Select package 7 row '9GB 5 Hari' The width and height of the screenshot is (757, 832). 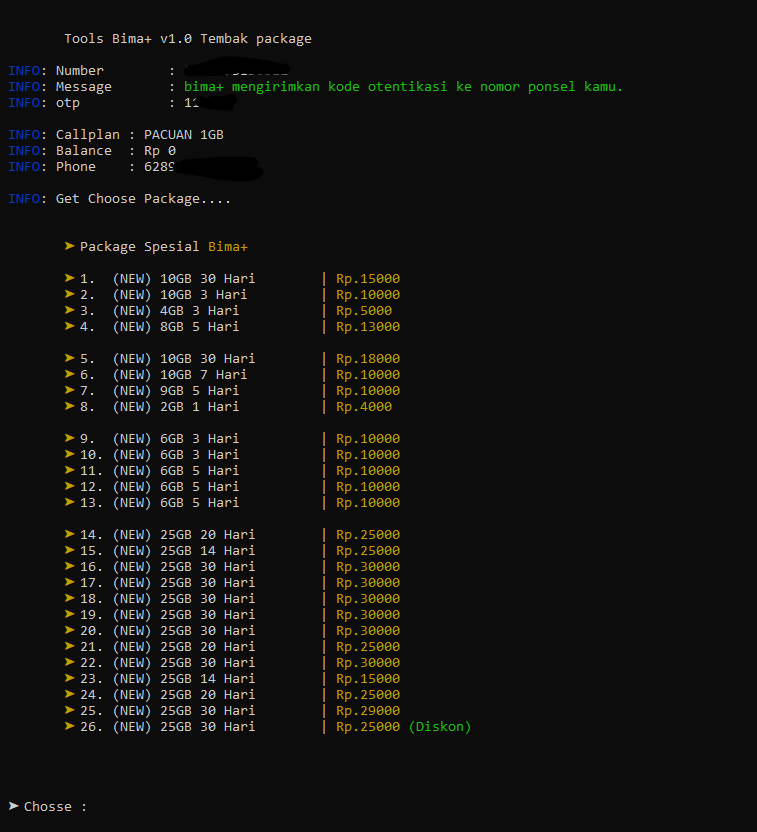tap(232, 391)
